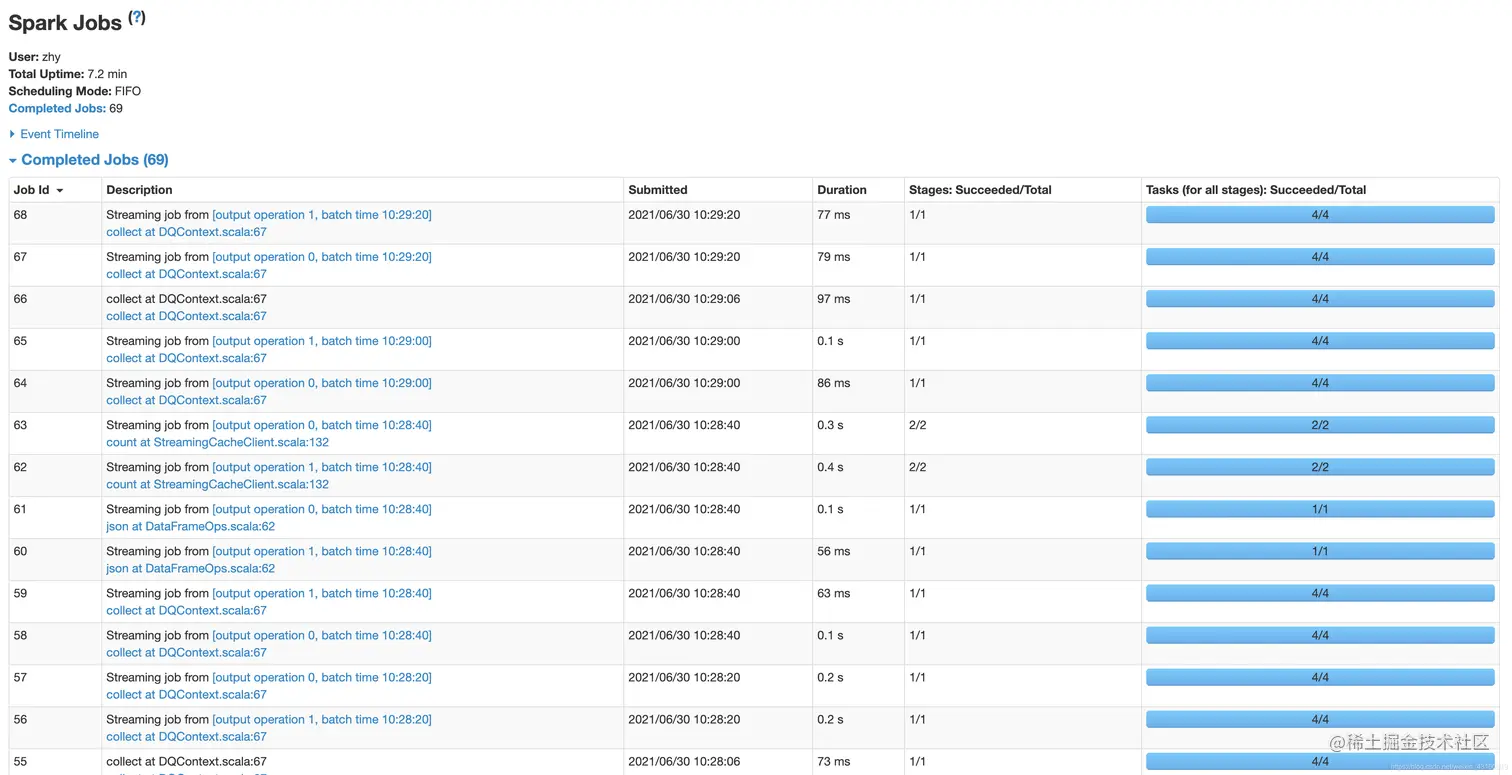Open job 58's output operation 0 batch link
1512x775 pixels.
322,635
